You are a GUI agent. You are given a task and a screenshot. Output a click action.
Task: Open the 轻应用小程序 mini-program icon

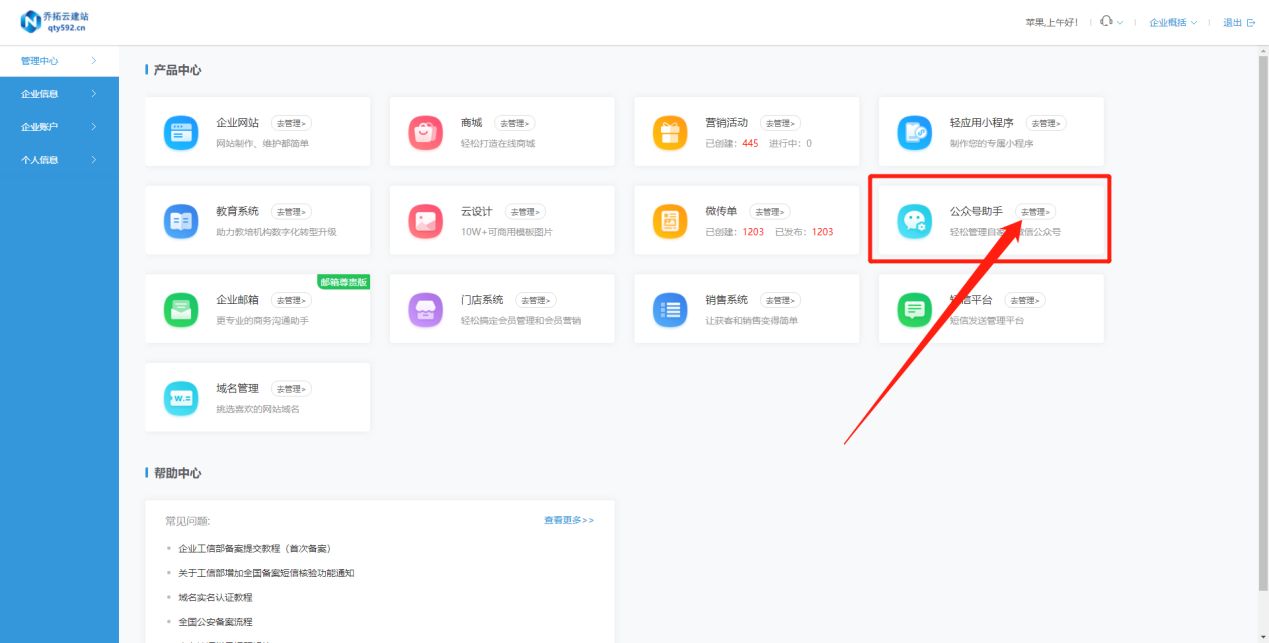point(913,131)
